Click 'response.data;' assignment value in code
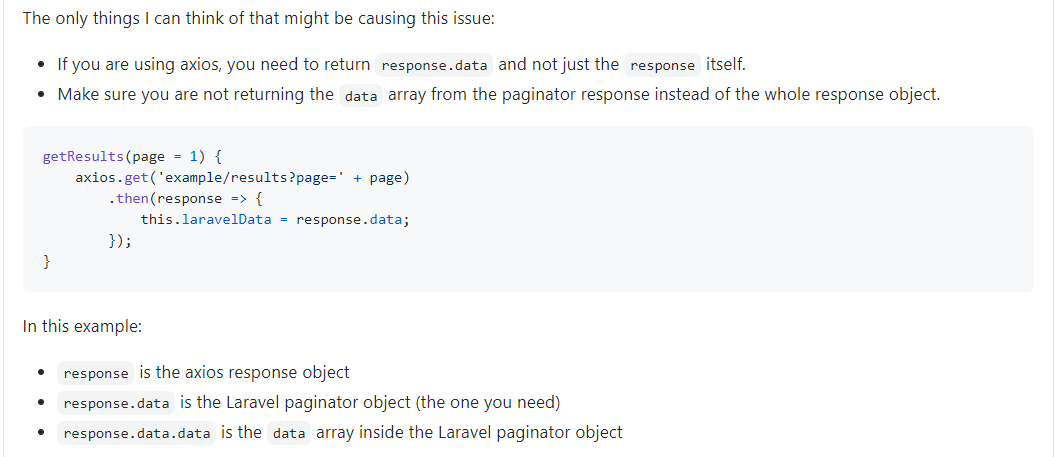The height and width of the screenshot is (457, 1061). (x=352, y=220)
